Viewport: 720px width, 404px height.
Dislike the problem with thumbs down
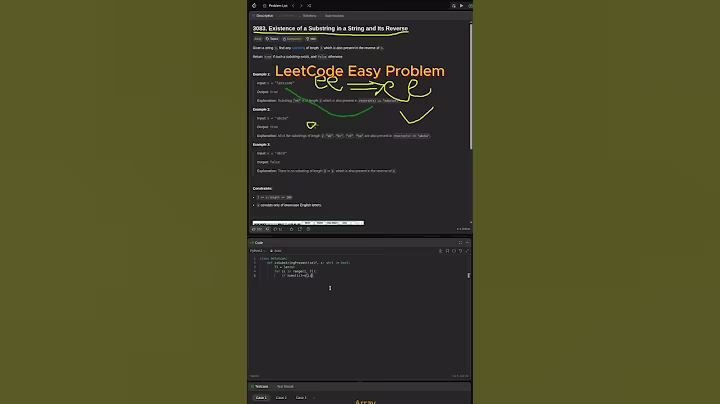(x=267, y=229)
